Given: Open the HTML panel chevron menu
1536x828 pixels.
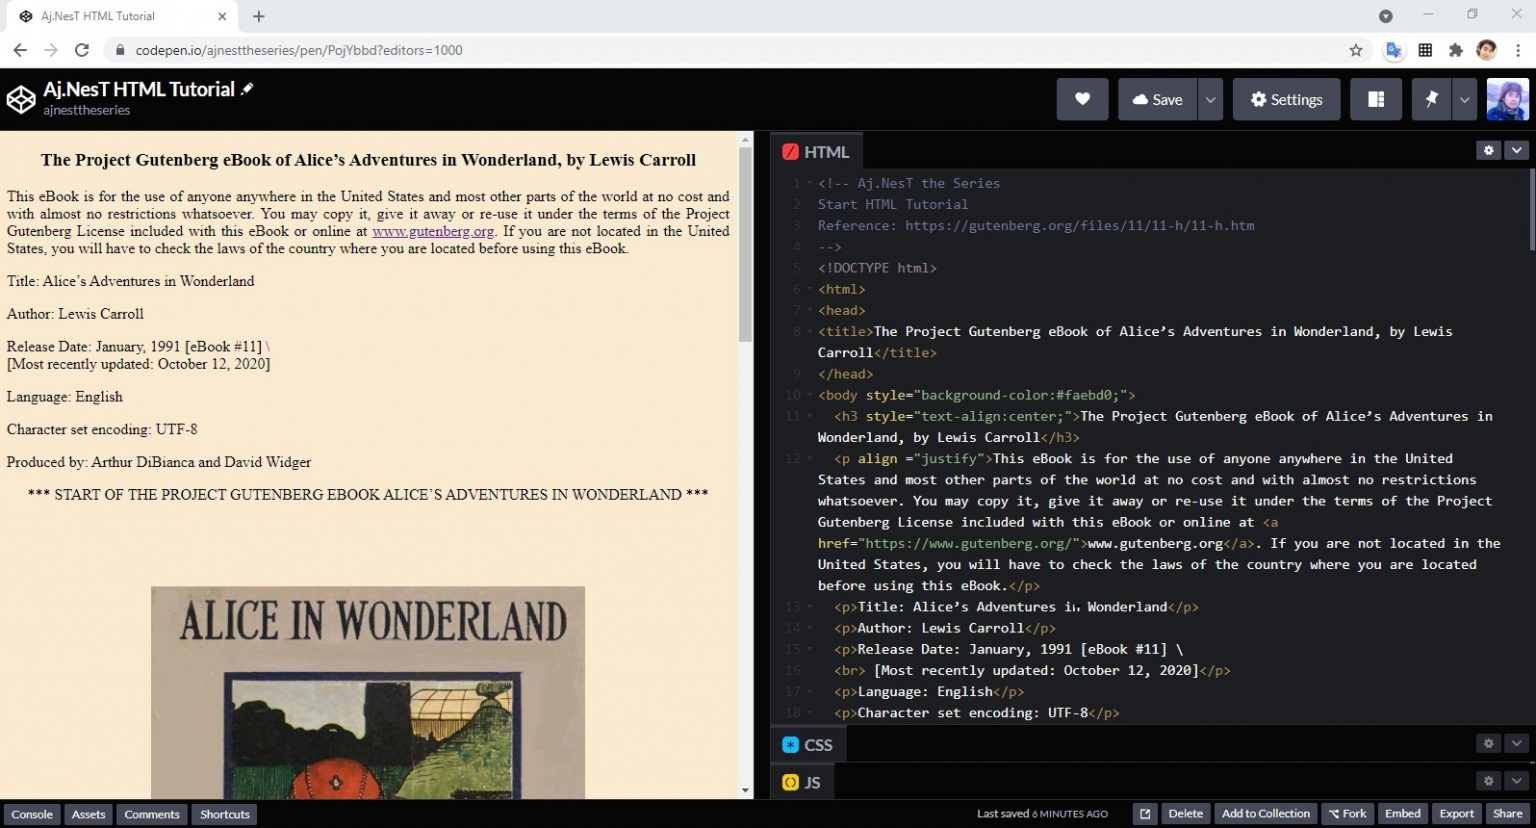Looking at the screenshot, I should (1517, 150).
